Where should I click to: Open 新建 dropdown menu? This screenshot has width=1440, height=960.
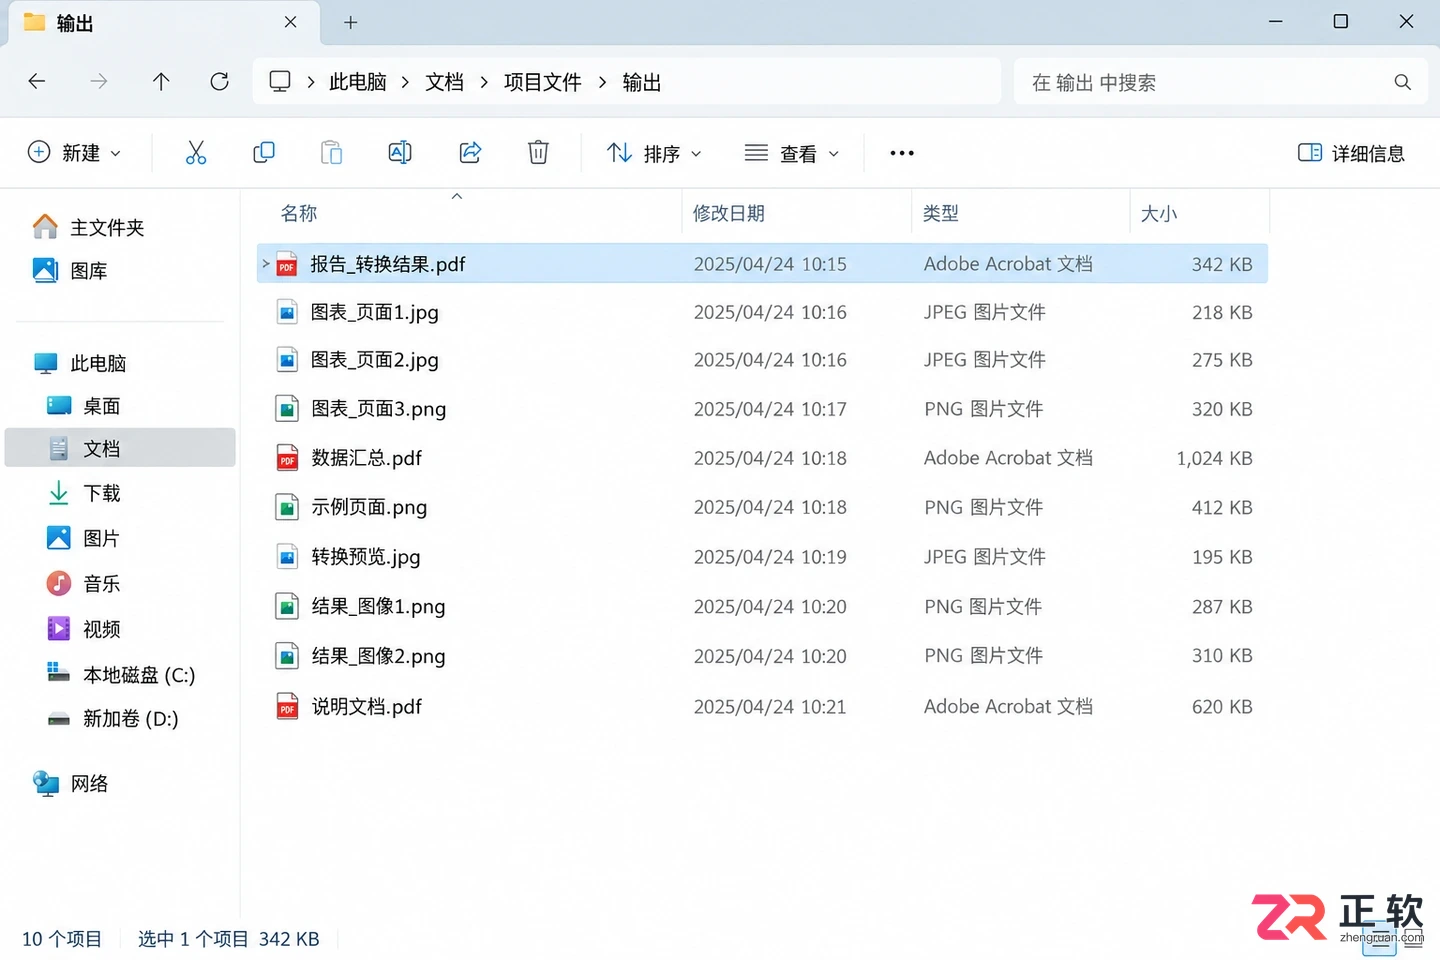point(74,153)
